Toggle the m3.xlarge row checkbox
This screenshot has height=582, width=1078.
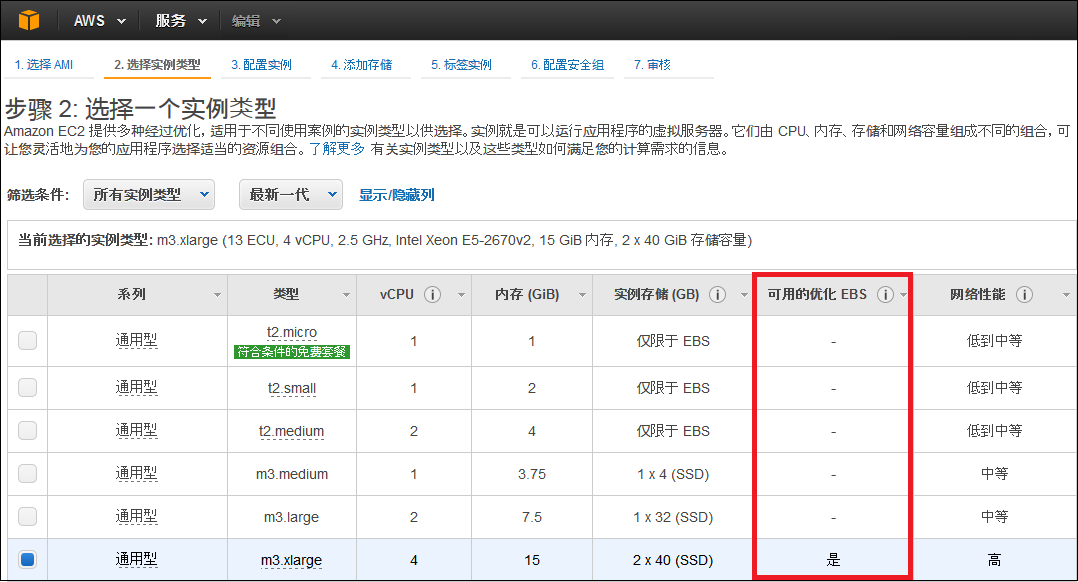28,559
